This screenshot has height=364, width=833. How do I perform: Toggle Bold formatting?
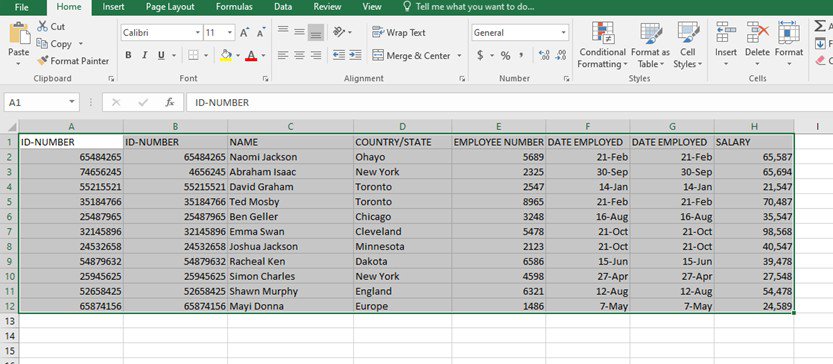(x=128, y=55)
